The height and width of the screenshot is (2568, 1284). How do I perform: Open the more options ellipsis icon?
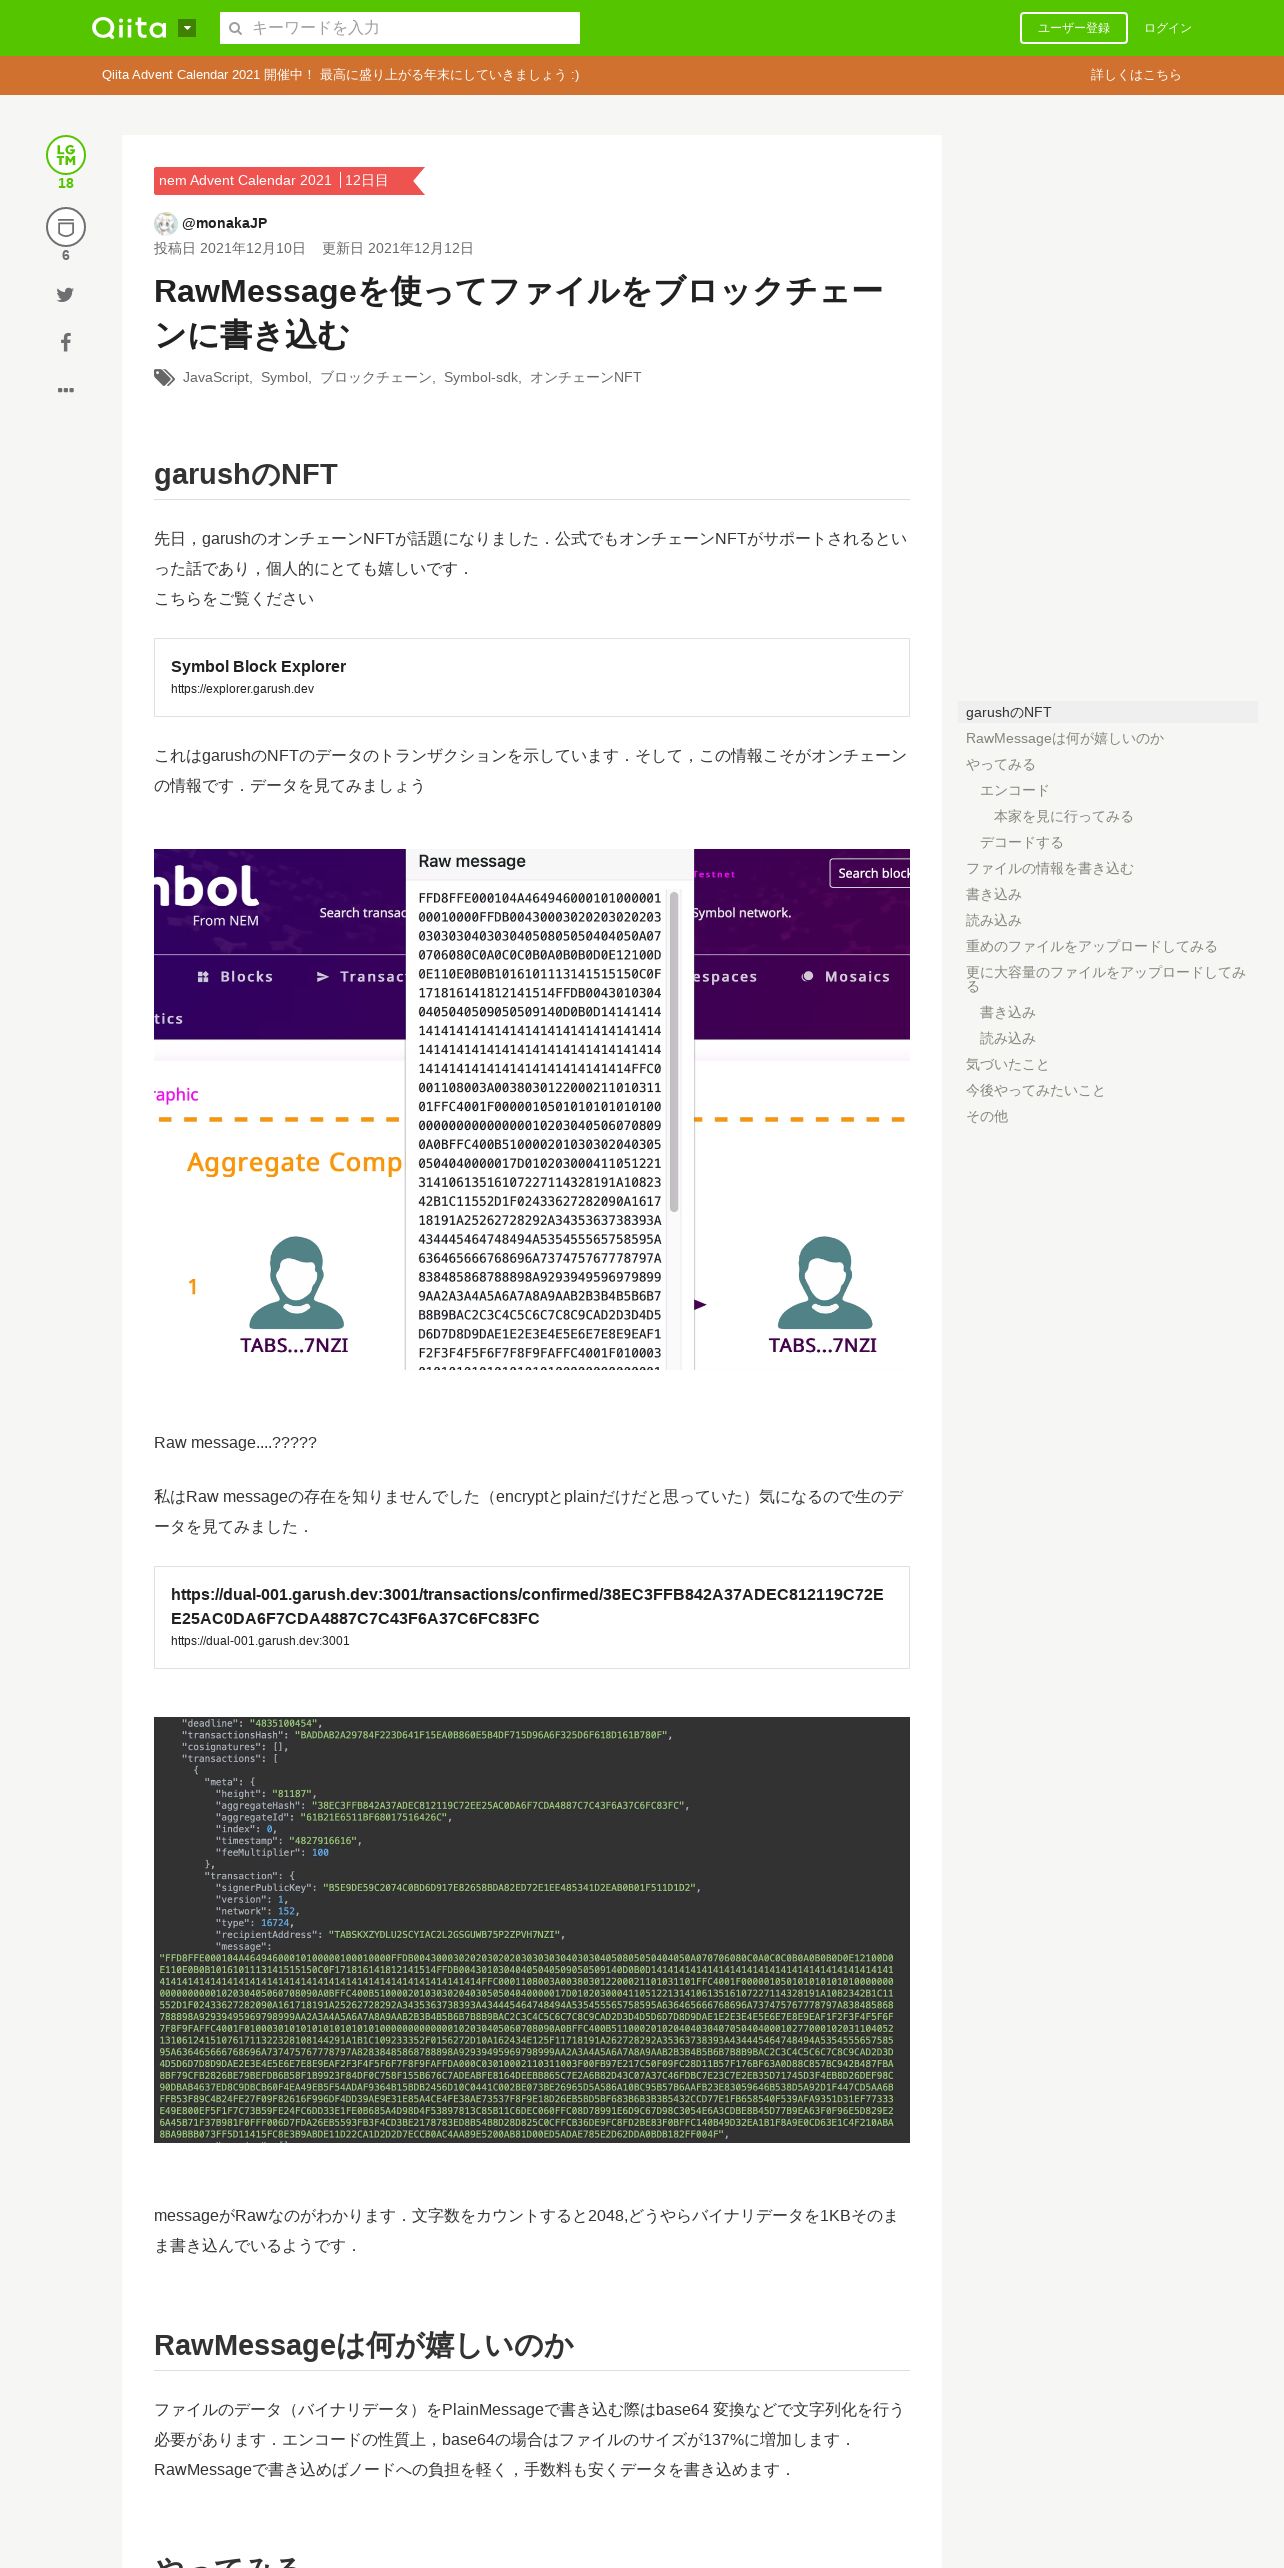tap(65, 390)
